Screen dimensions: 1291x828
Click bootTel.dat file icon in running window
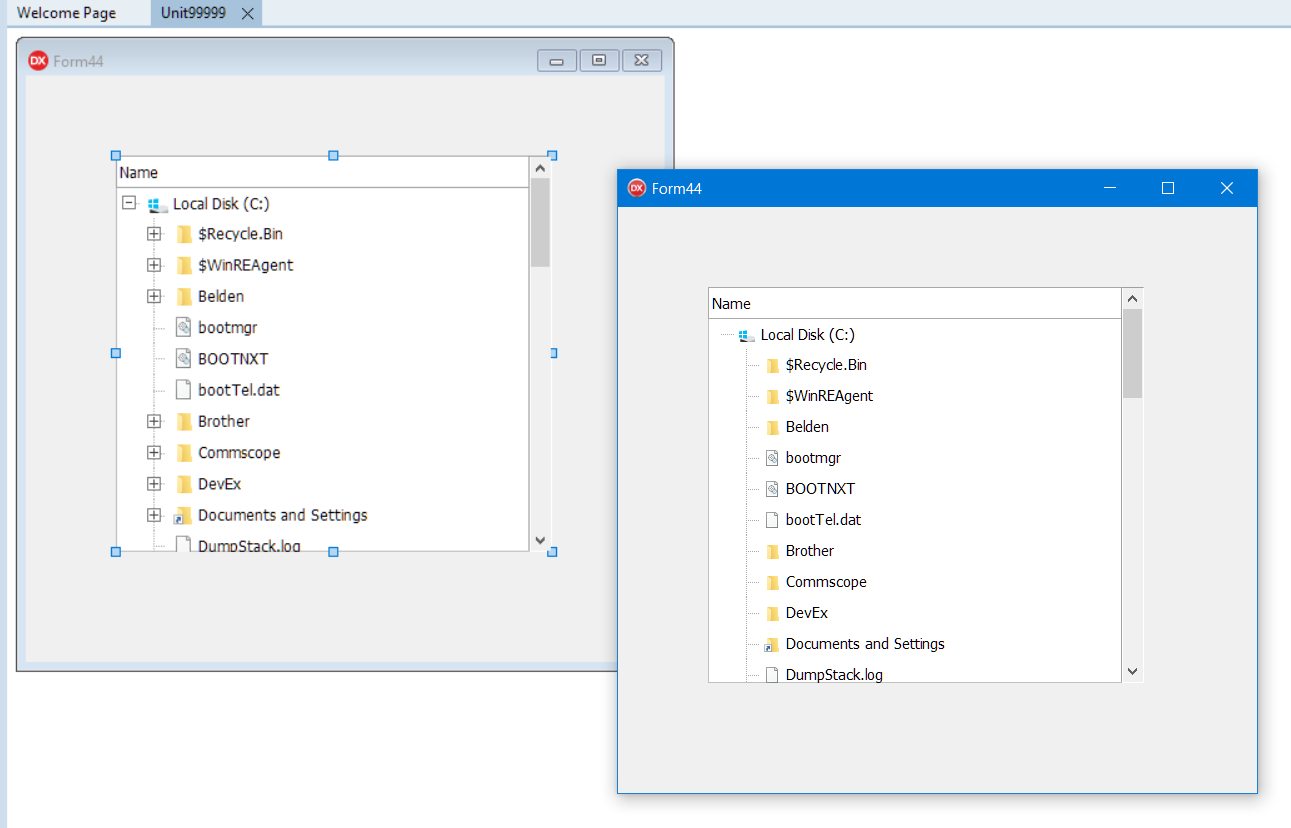click(x=771, y=520)
